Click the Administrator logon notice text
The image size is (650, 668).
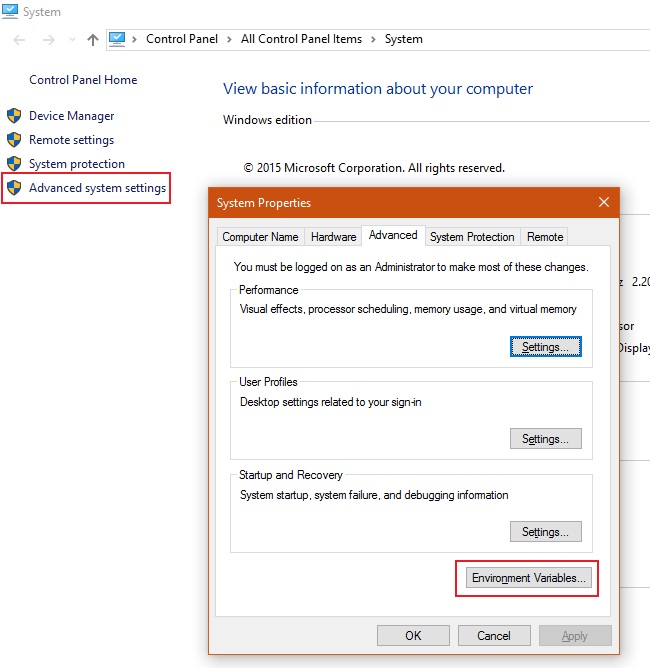tap(411, 267)
